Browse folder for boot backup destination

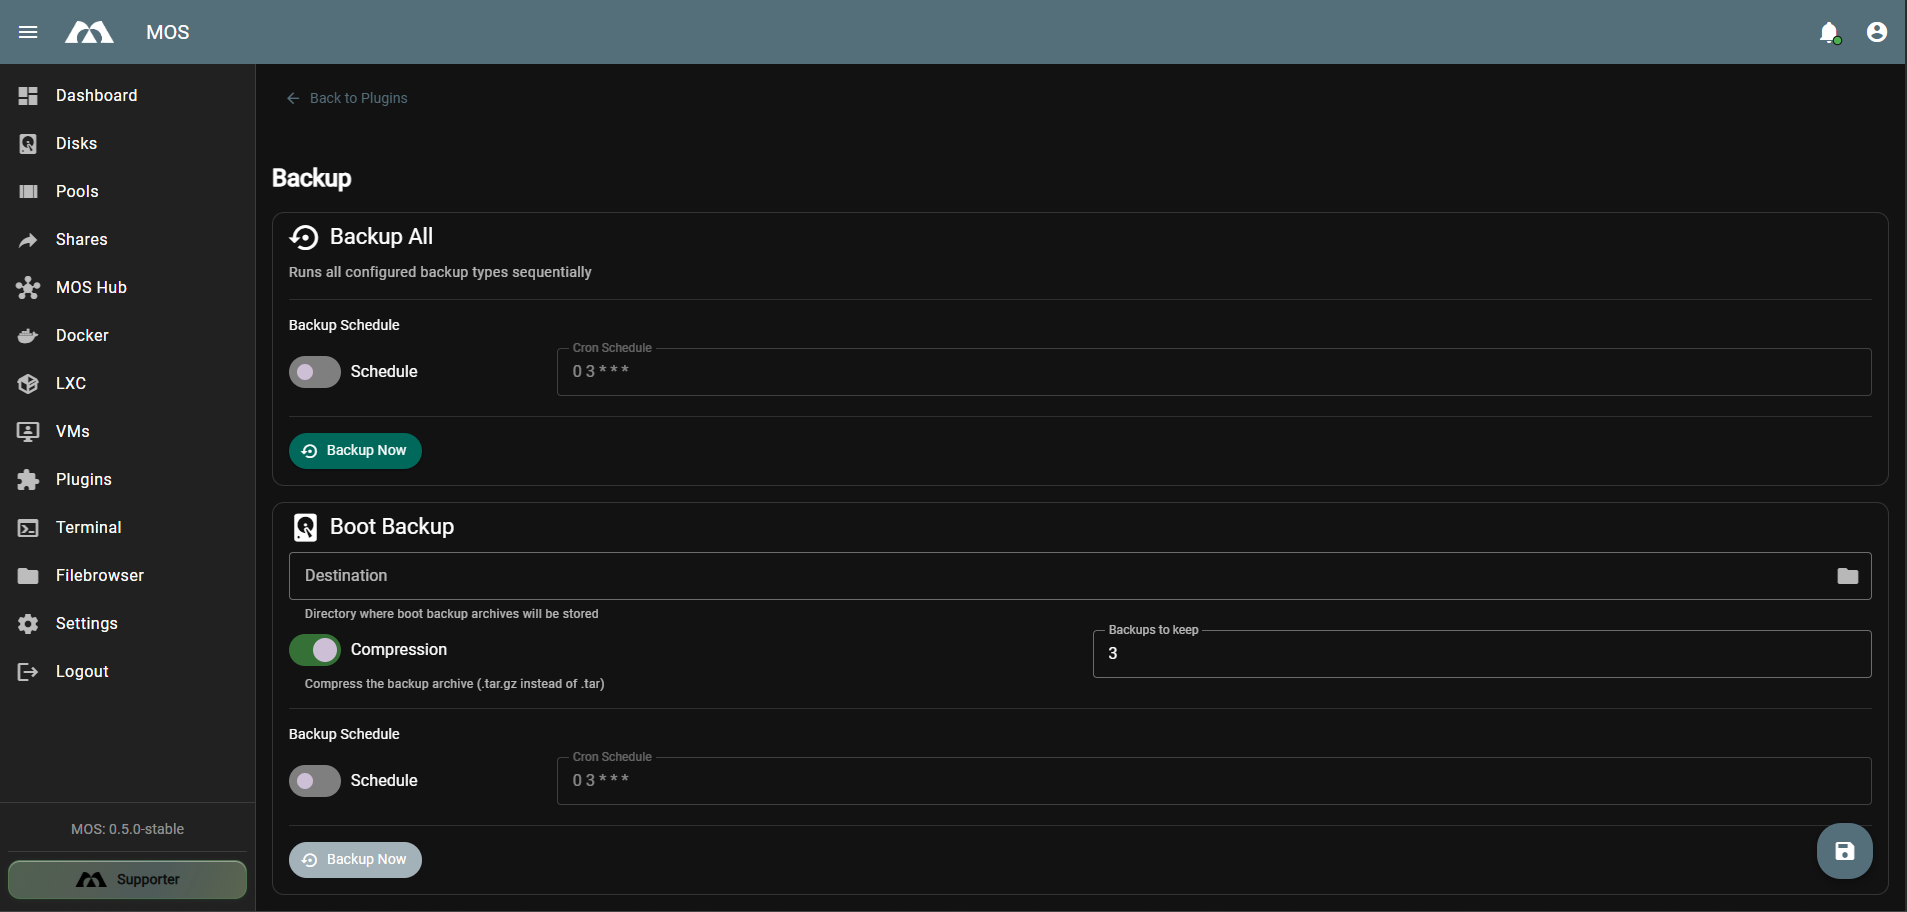coord(1847,576)
